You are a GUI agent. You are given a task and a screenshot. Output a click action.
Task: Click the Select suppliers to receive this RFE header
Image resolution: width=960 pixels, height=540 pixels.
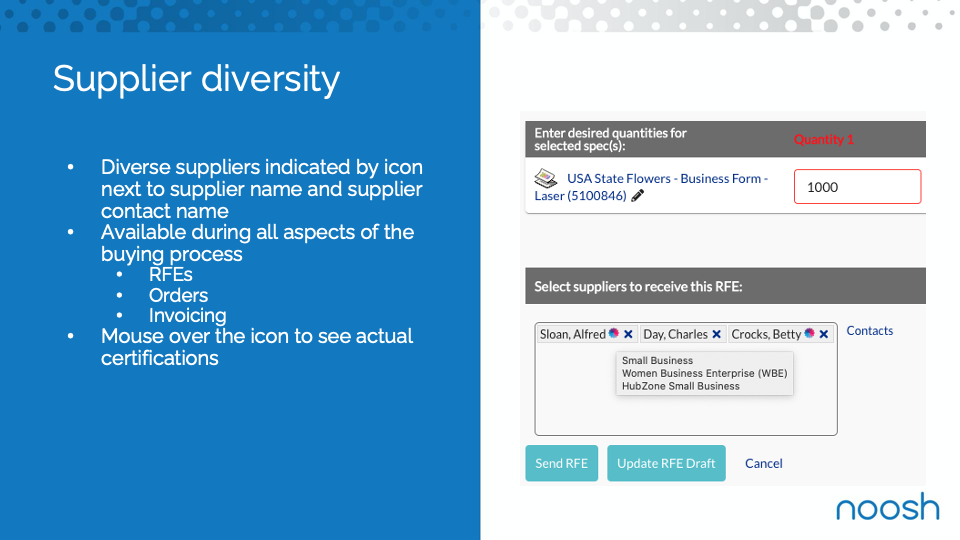point(638,287)
